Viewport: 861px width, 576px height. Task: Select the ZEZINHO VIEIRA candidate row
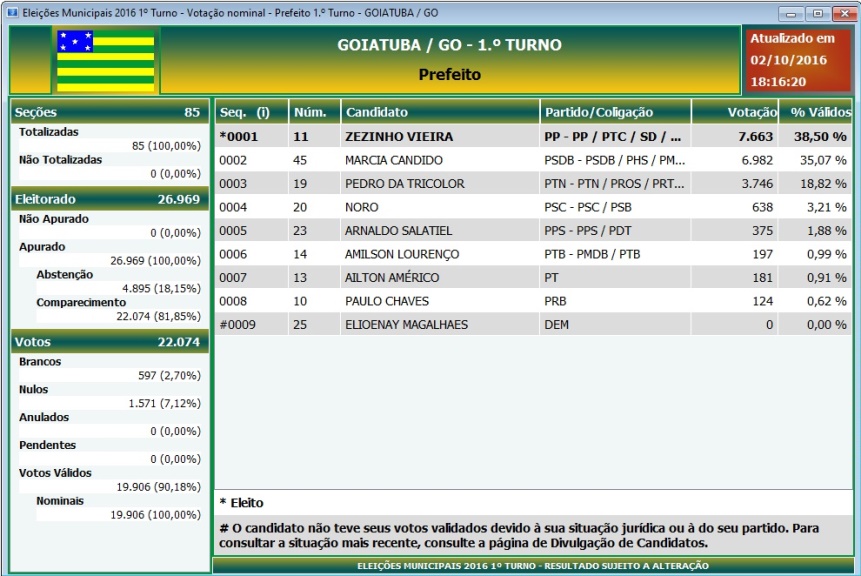(533, 136)
